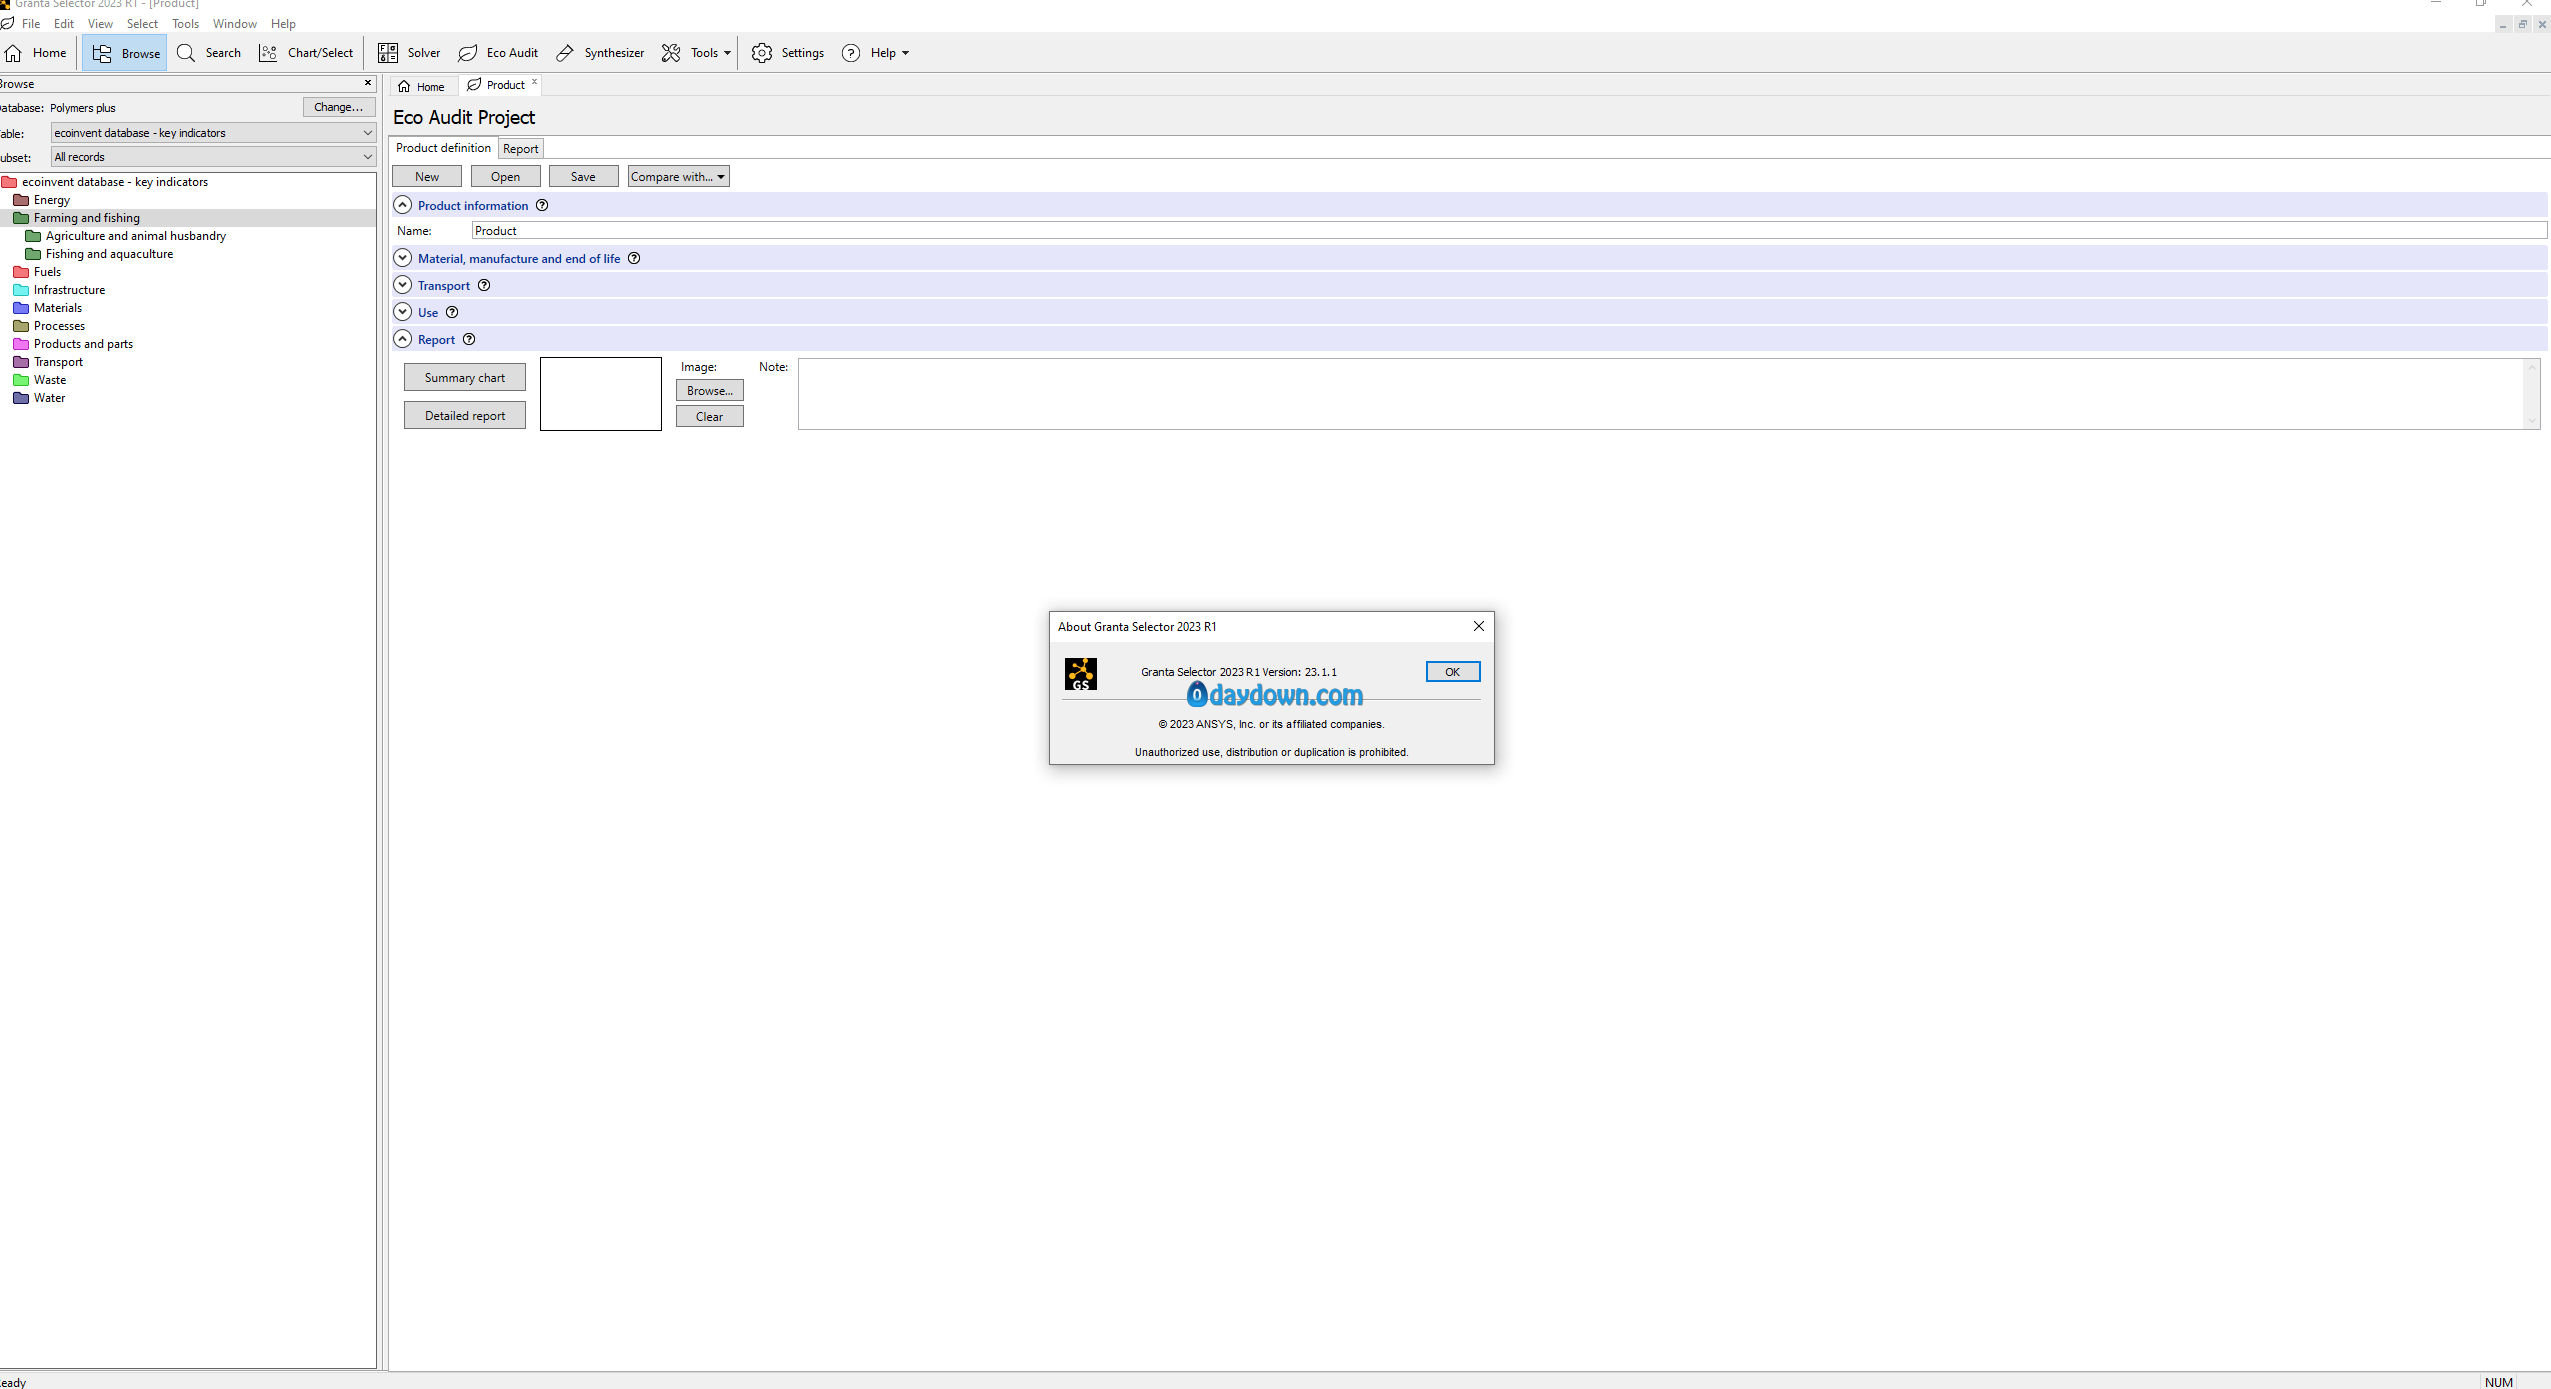Generate the Detailed report

point(465,416)
